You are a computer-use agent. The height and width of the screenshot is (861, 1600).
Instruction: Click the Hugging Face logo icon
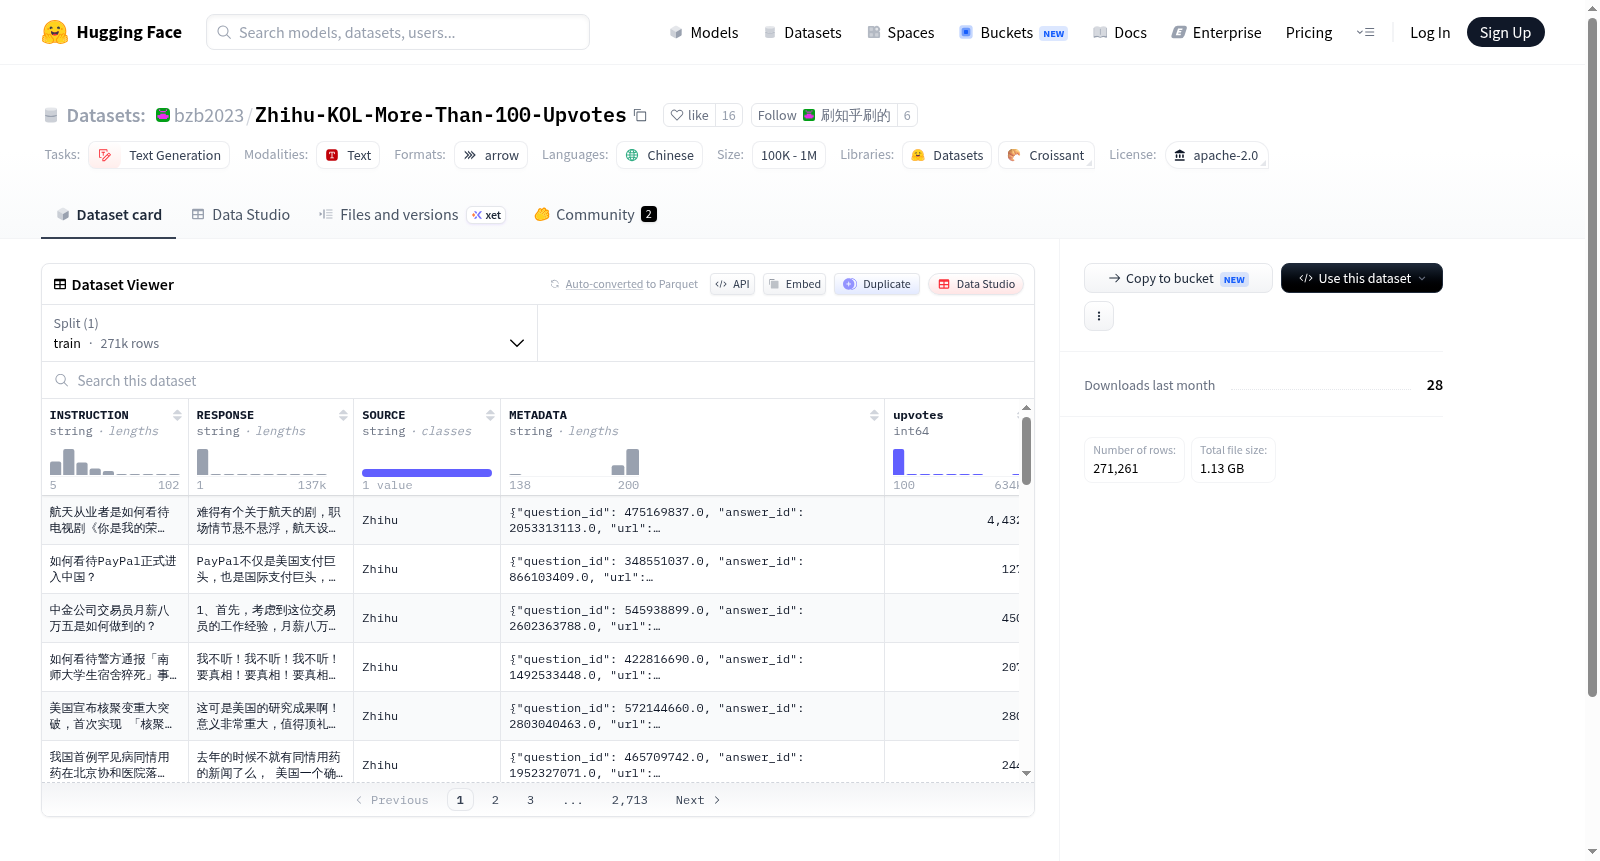[55, 32]
